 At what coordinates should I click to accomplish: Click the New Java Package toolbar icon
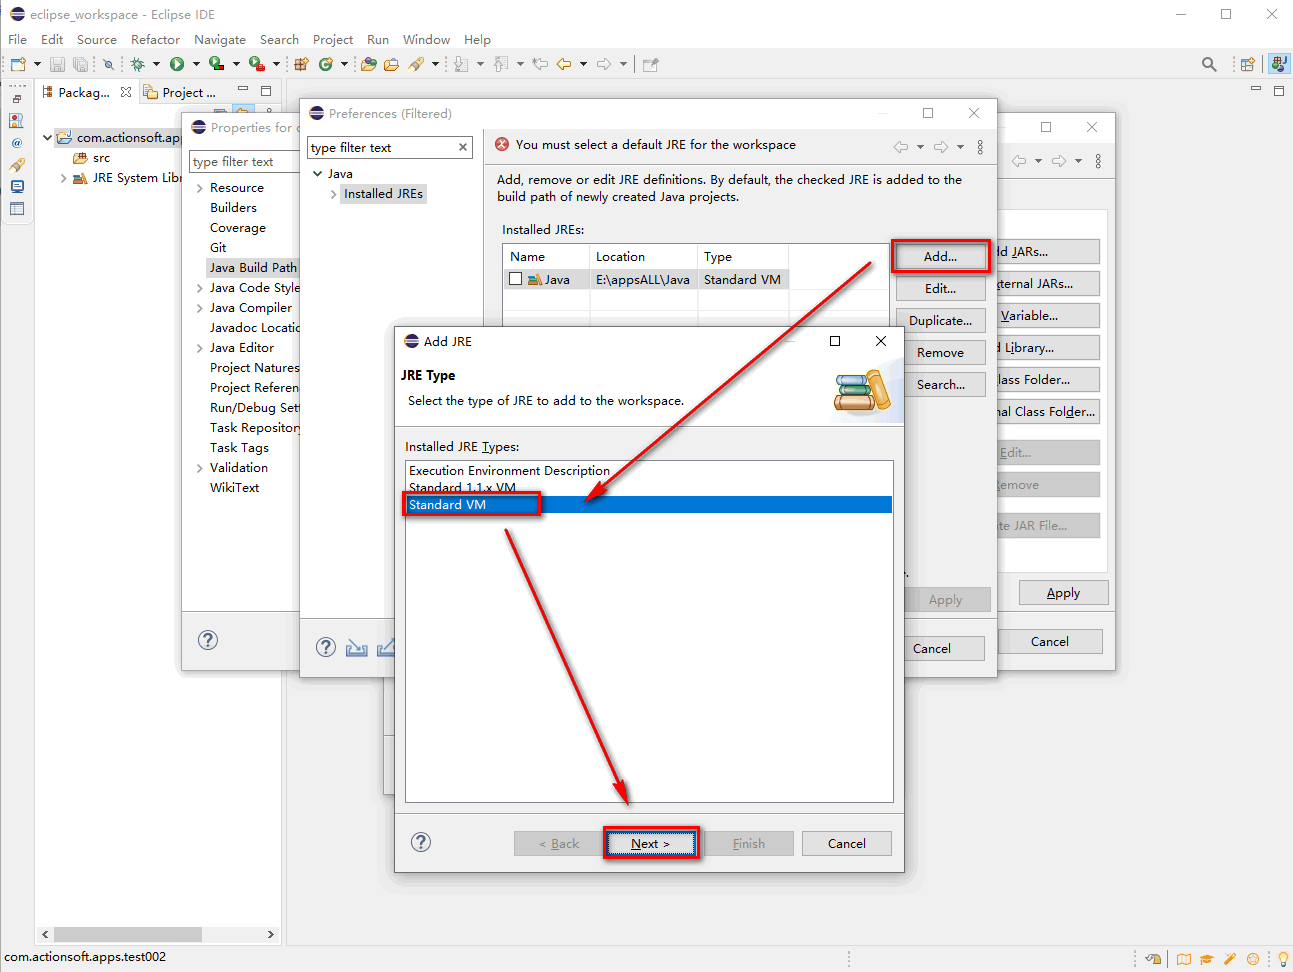301,64
